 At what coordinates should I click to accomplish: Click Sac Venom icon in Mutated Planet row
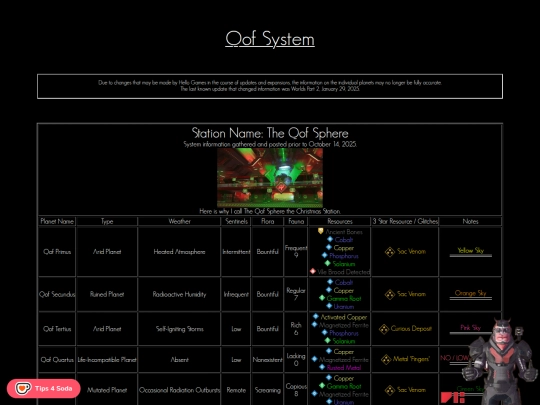click(x=390, y=390)
